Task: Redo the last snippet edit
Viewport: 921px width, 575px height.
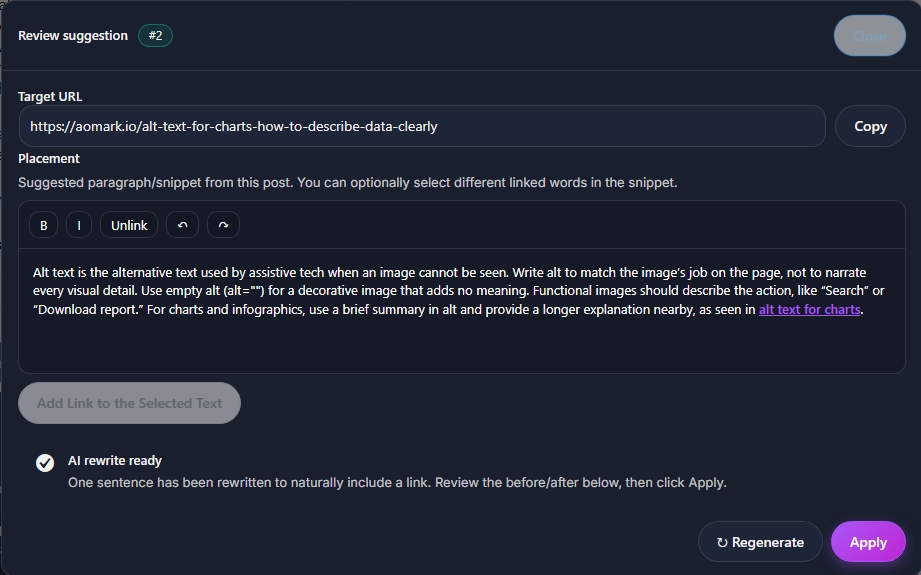Action: pos(223,225)
